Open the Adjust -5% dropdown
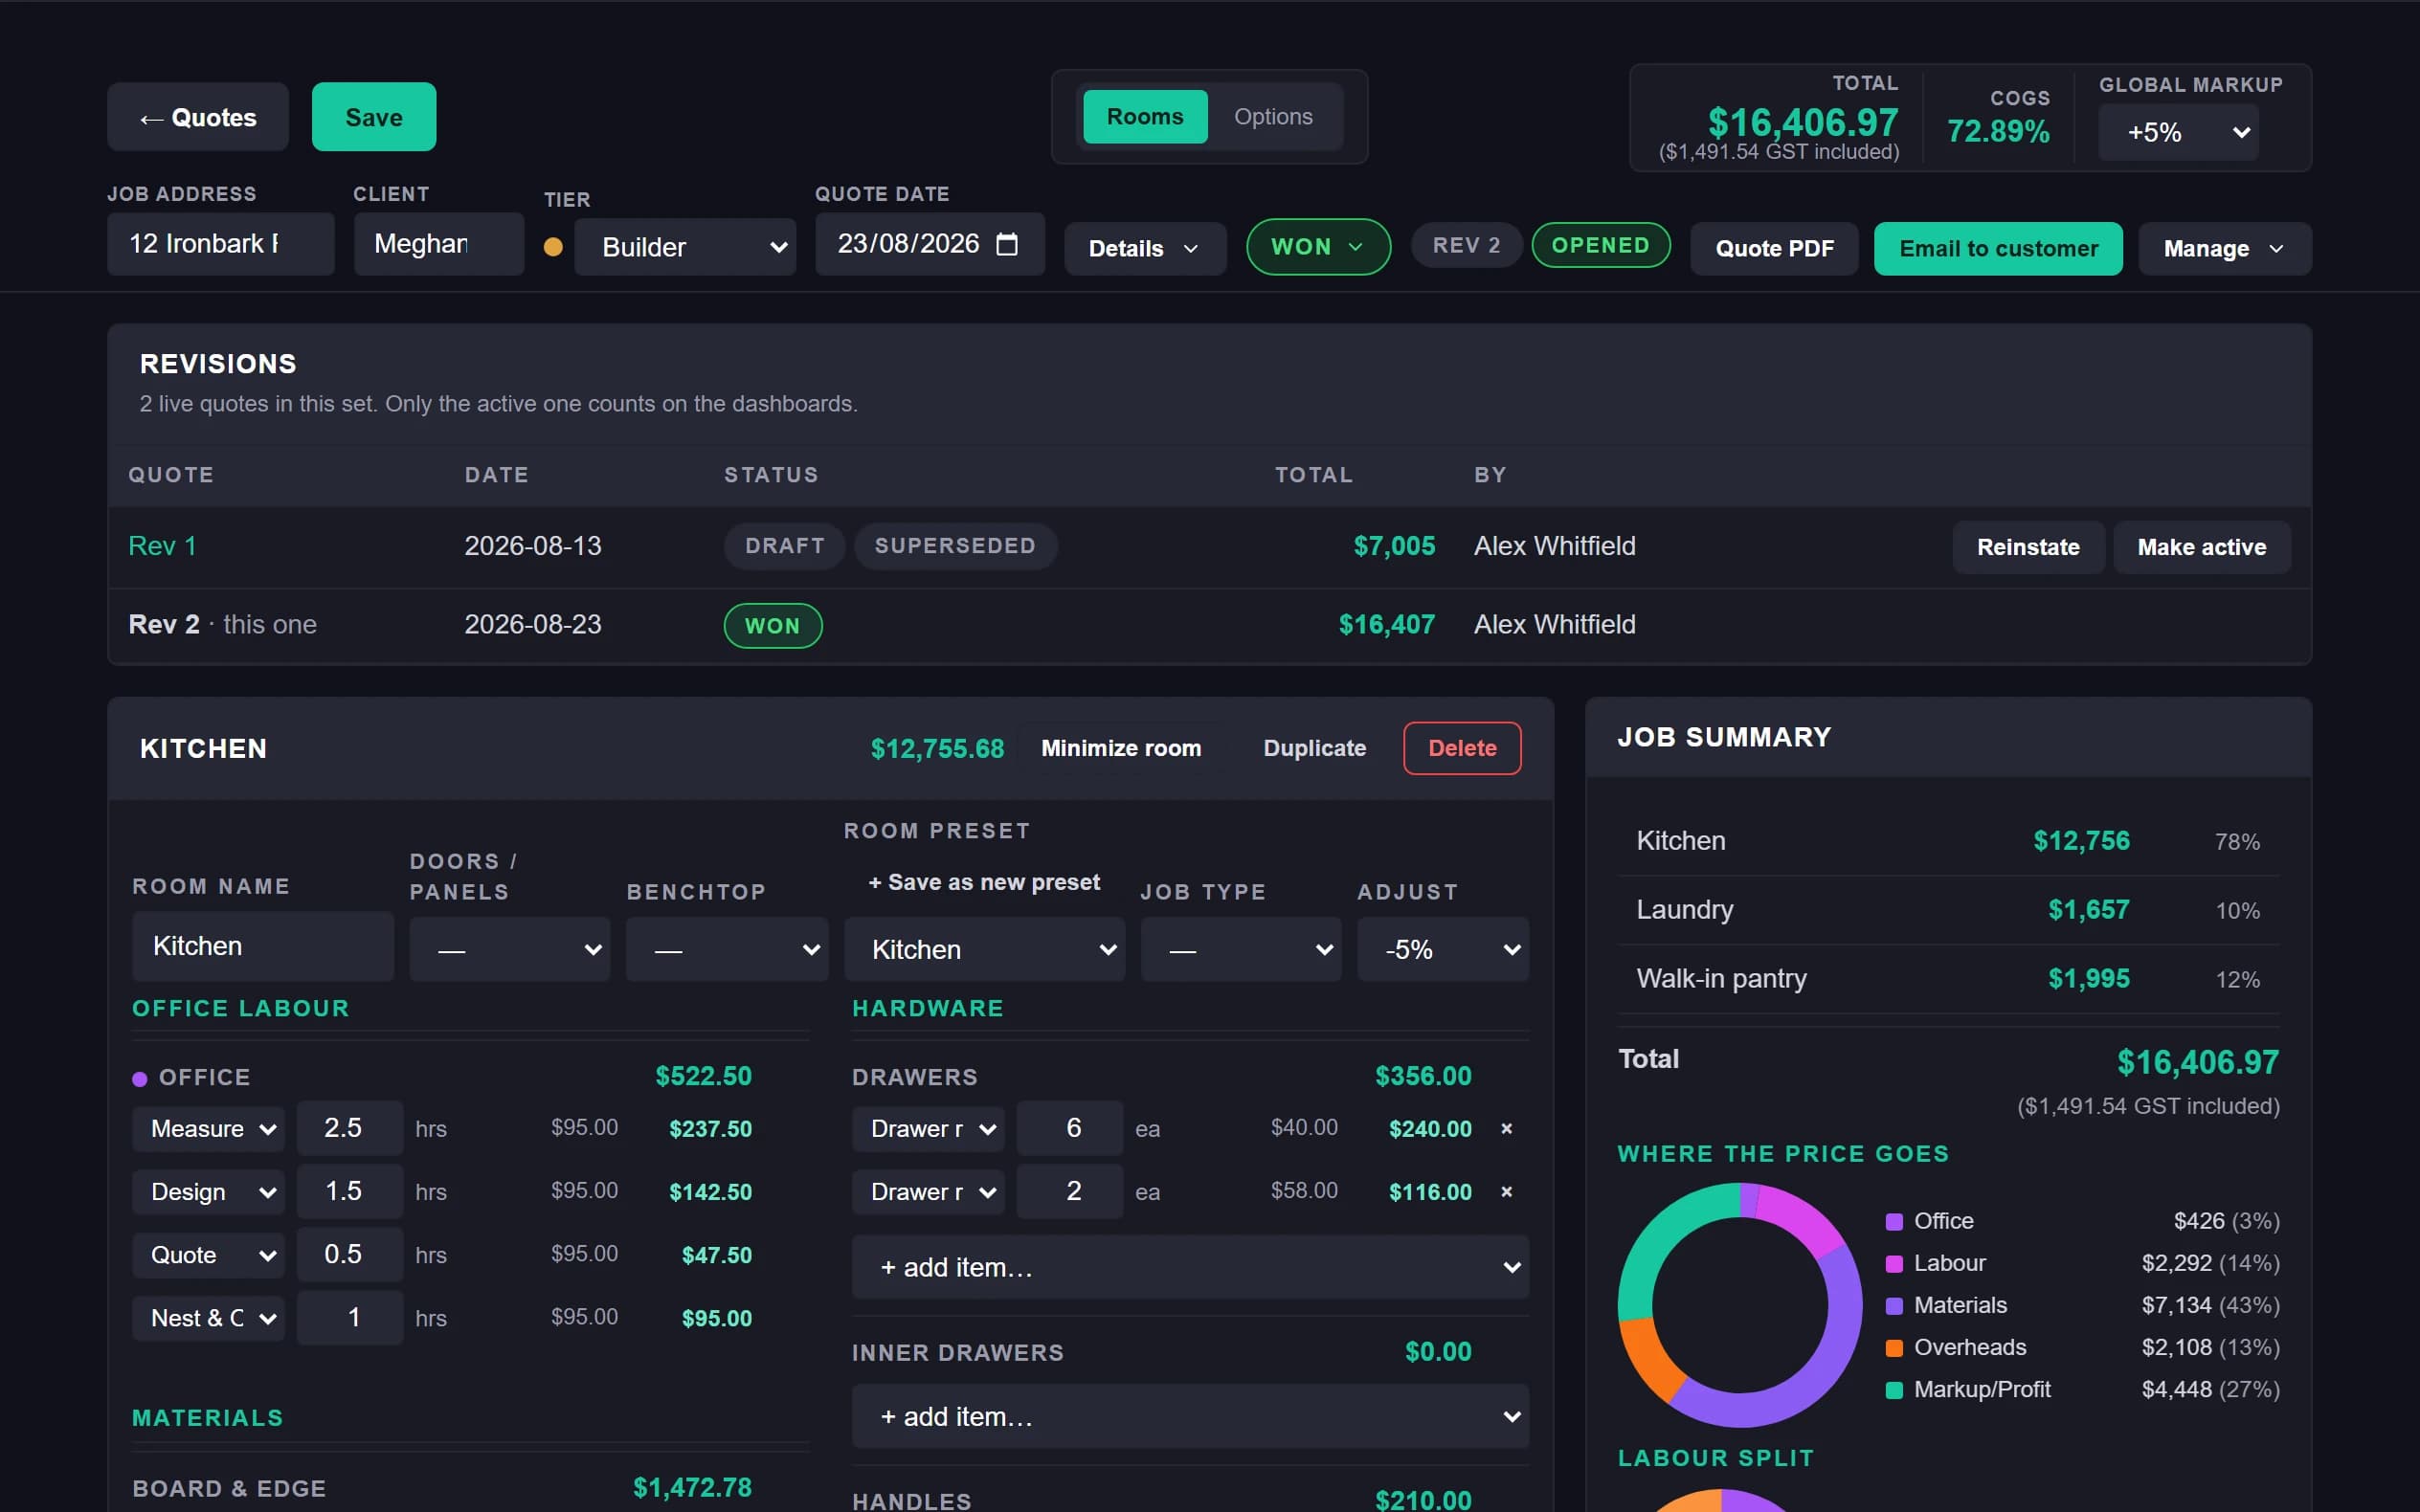The width and height of the screenshot is (2420, 1512). (x=1442, y=949)
